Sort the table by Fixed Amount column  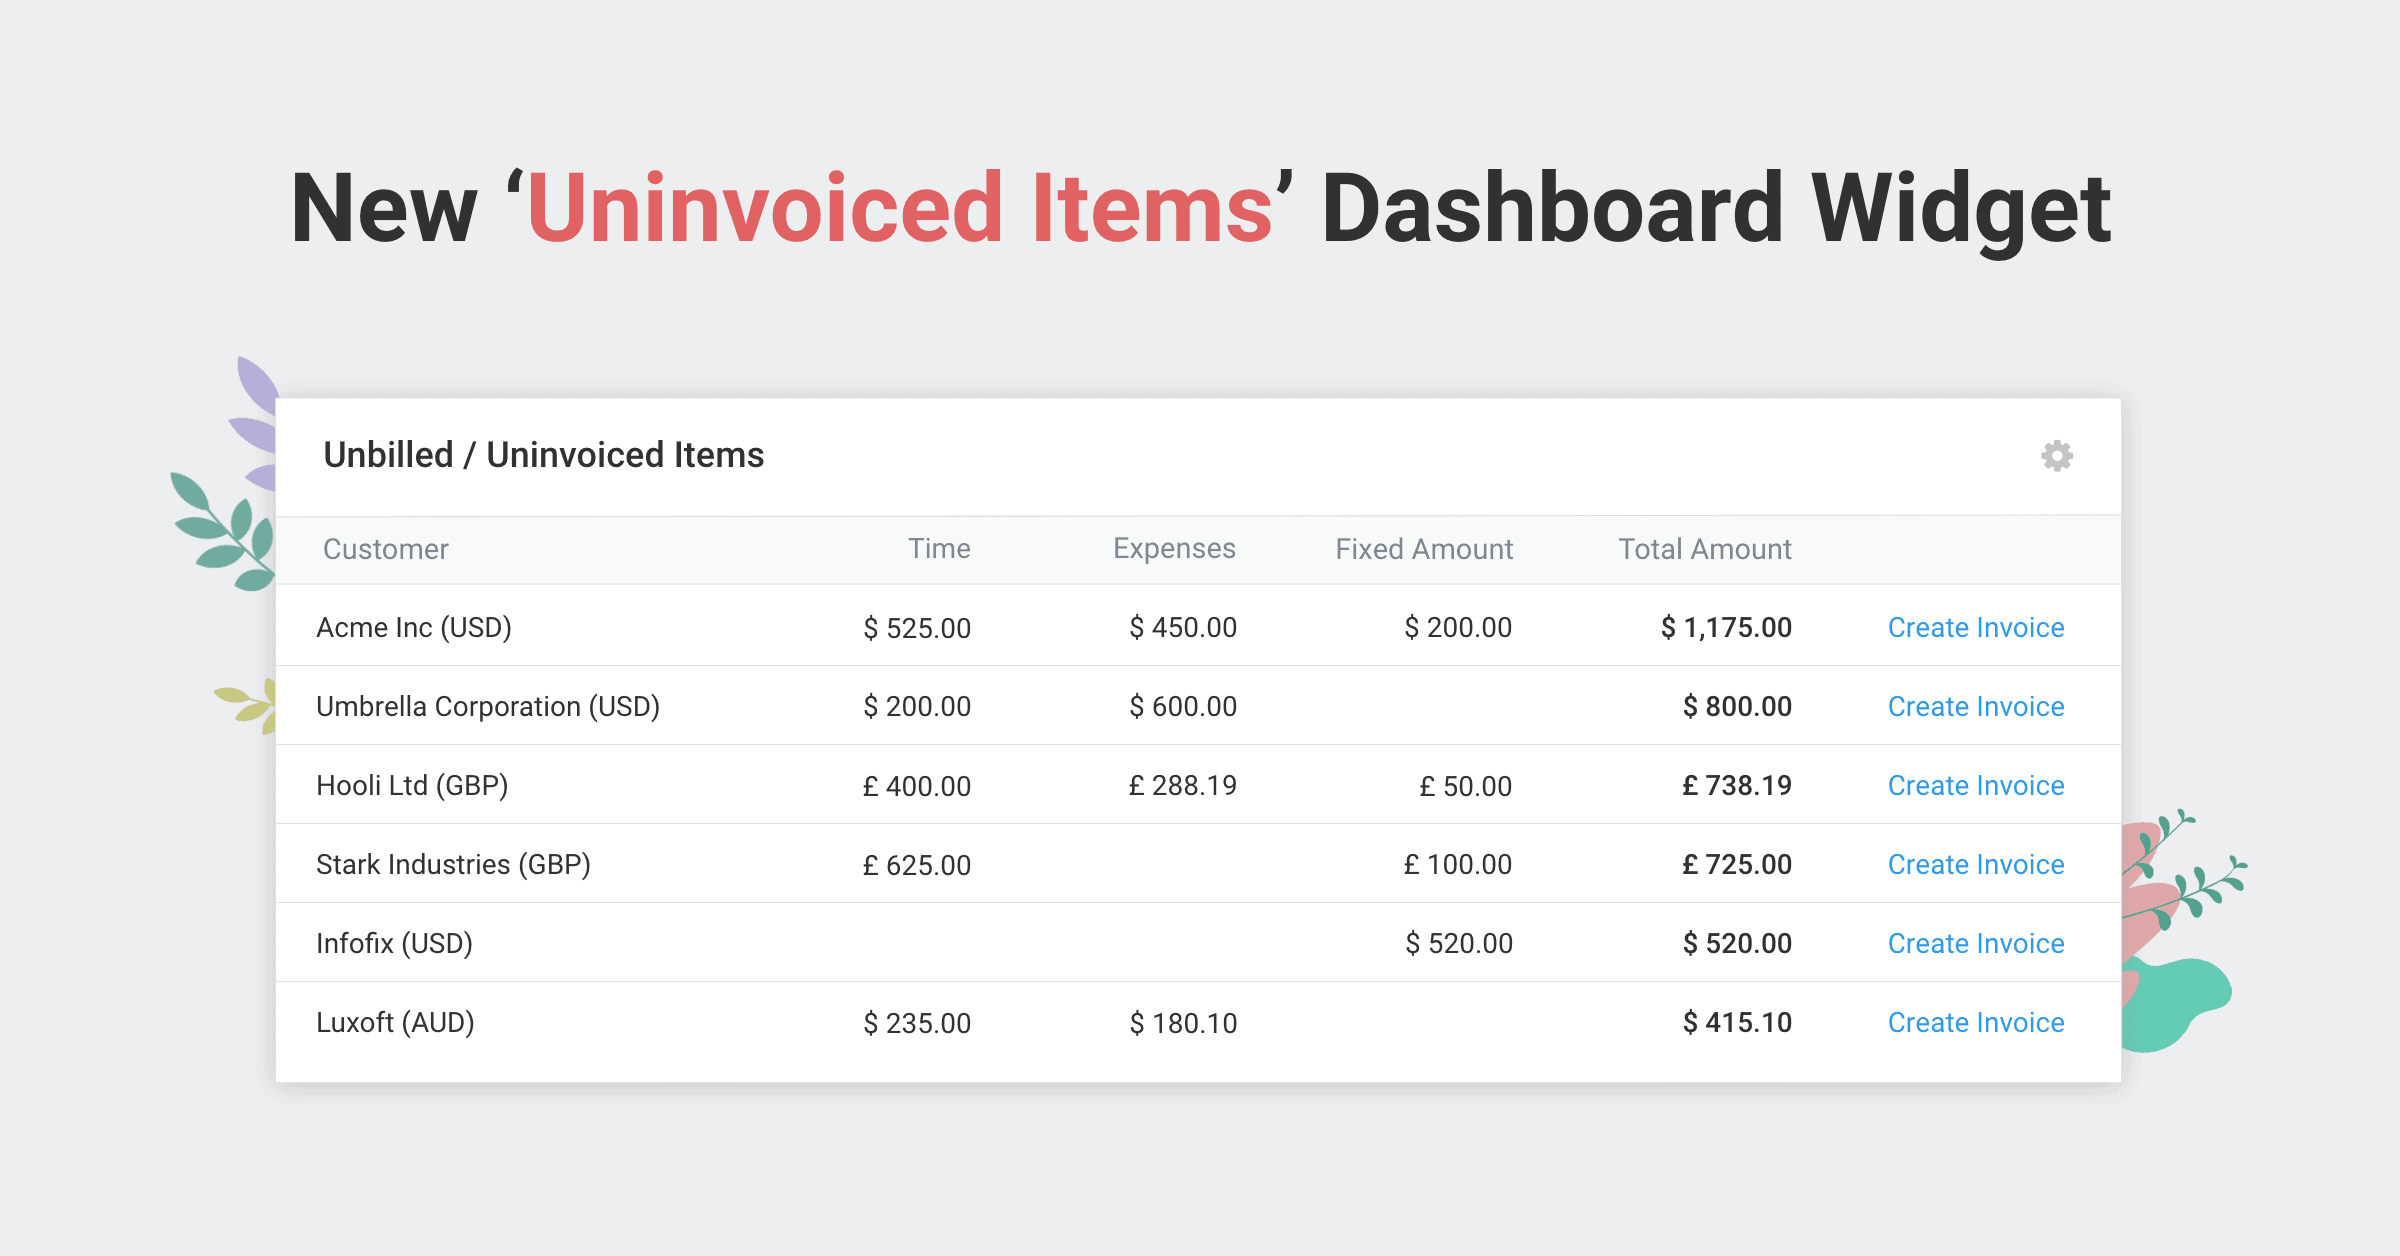(1423, 549)
